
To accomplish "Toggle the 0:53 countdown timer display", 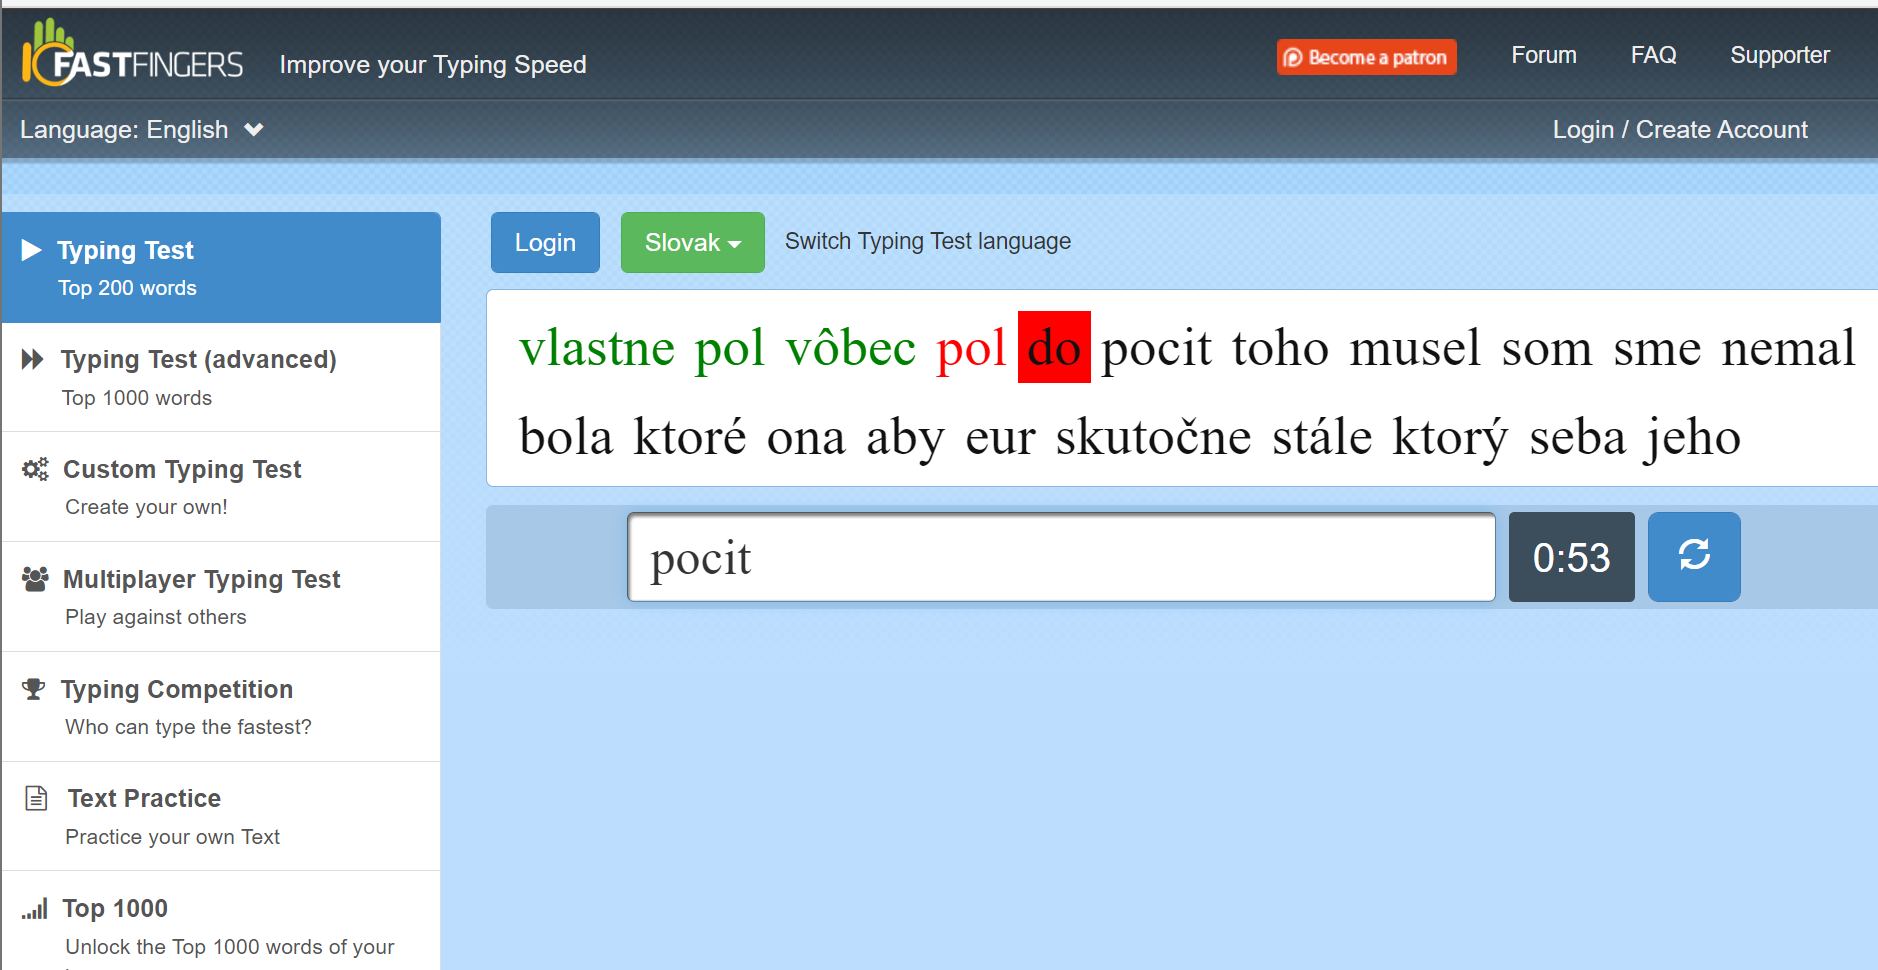I will tap(1570, 557).
